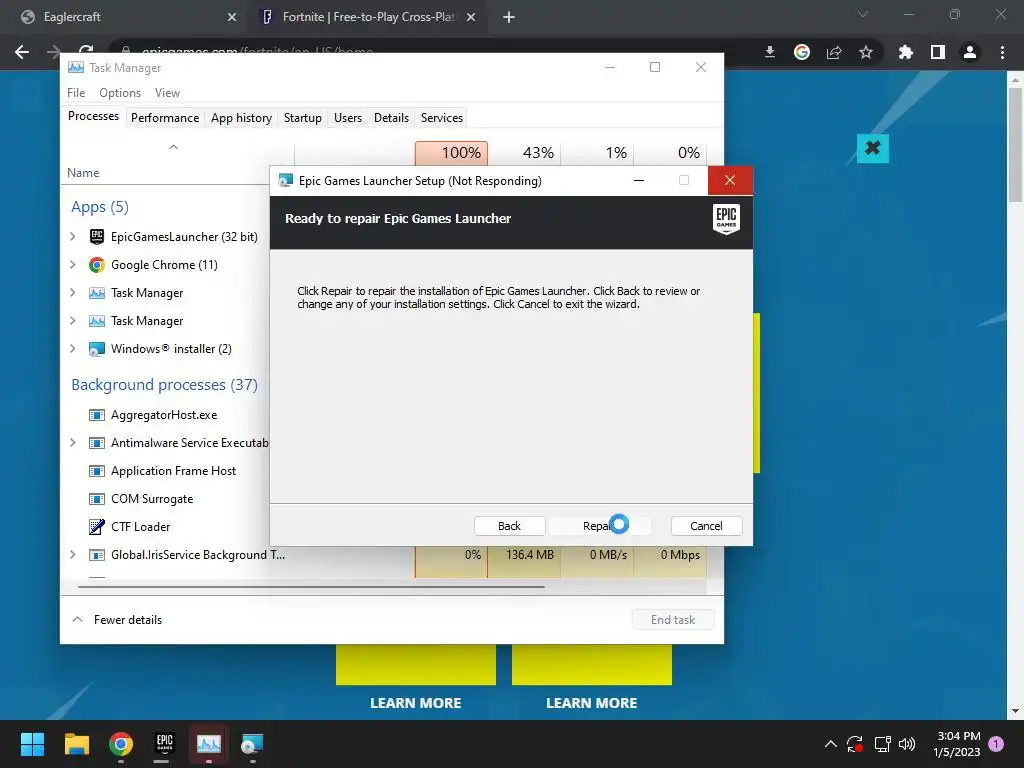The image size is (1024, 768).
Task: Follow the right LEARN MORE link on Fortnite page
Action: pos(592,703)
